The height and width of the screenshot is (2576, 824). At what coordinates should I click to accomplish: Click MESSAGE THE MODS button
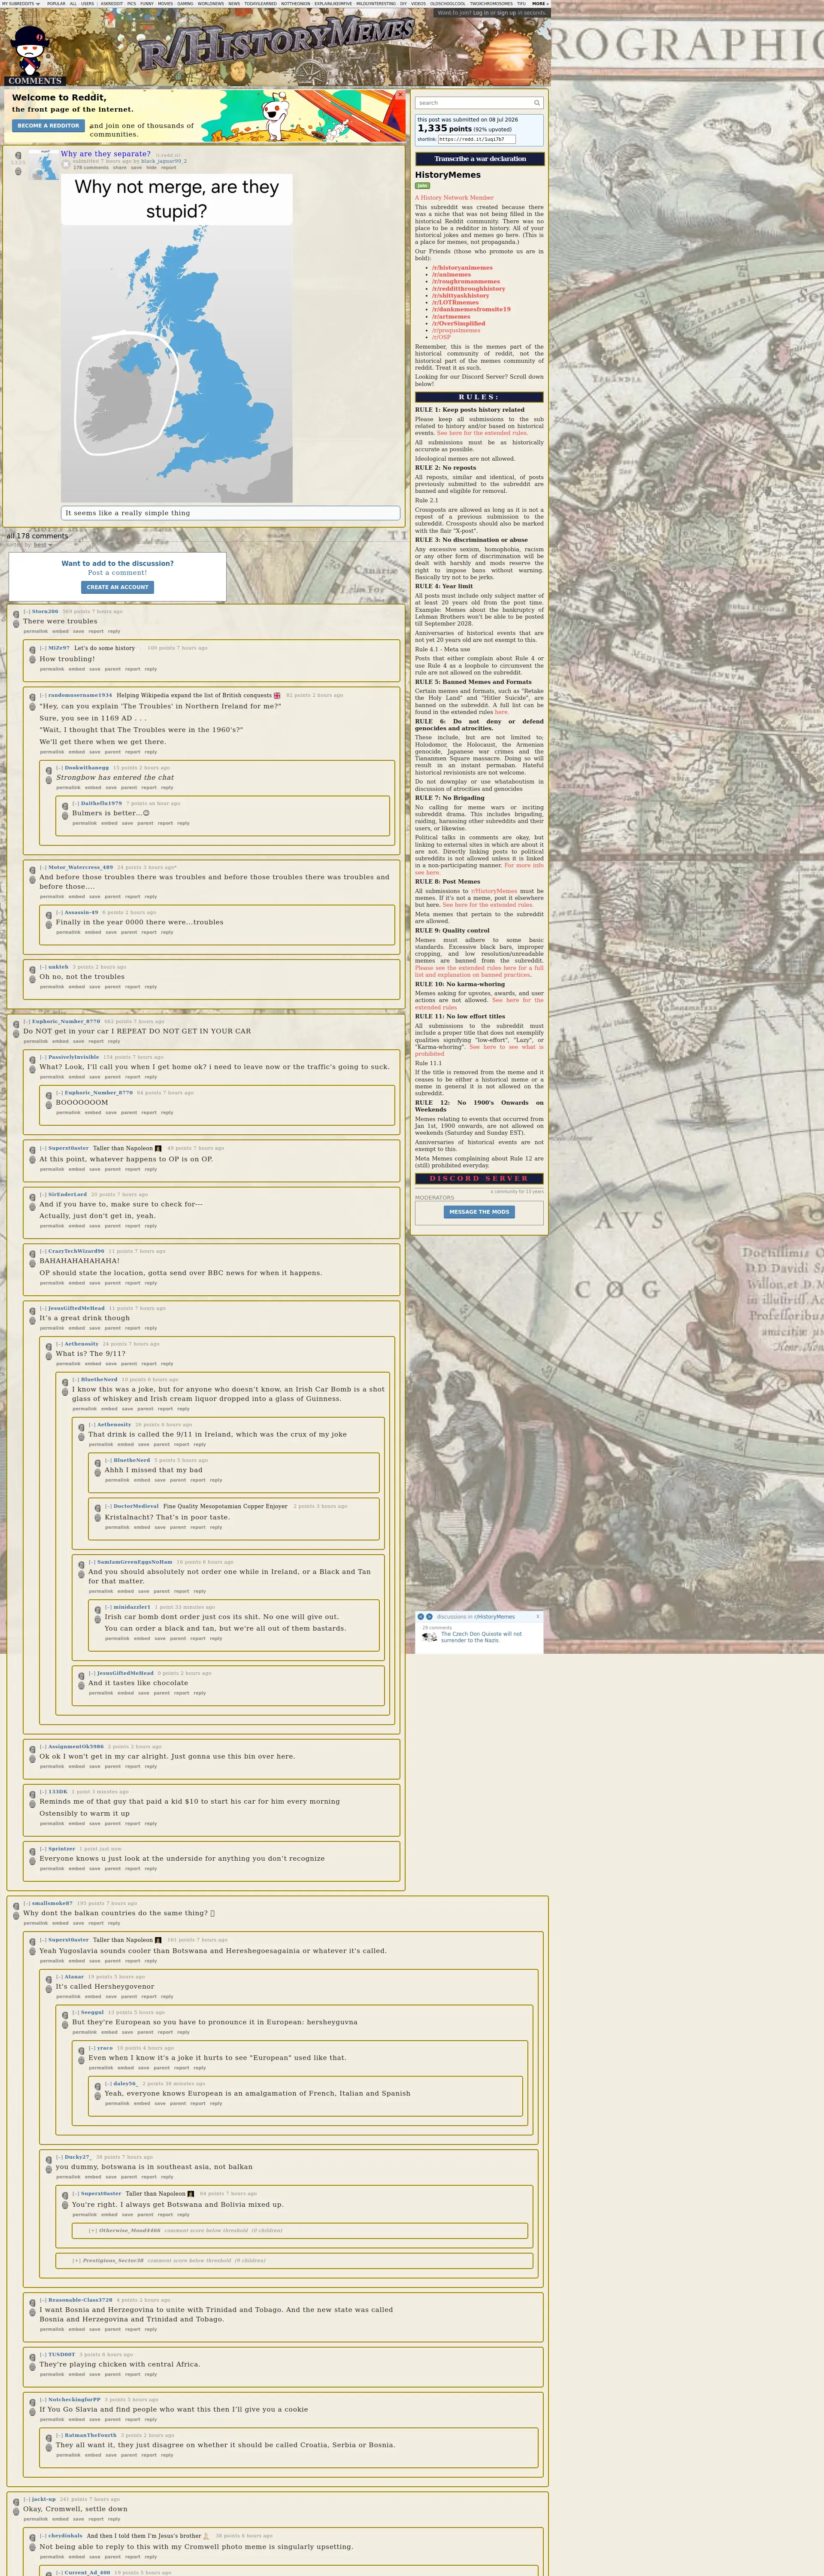pyautogui.click(x=479, y=1212)
